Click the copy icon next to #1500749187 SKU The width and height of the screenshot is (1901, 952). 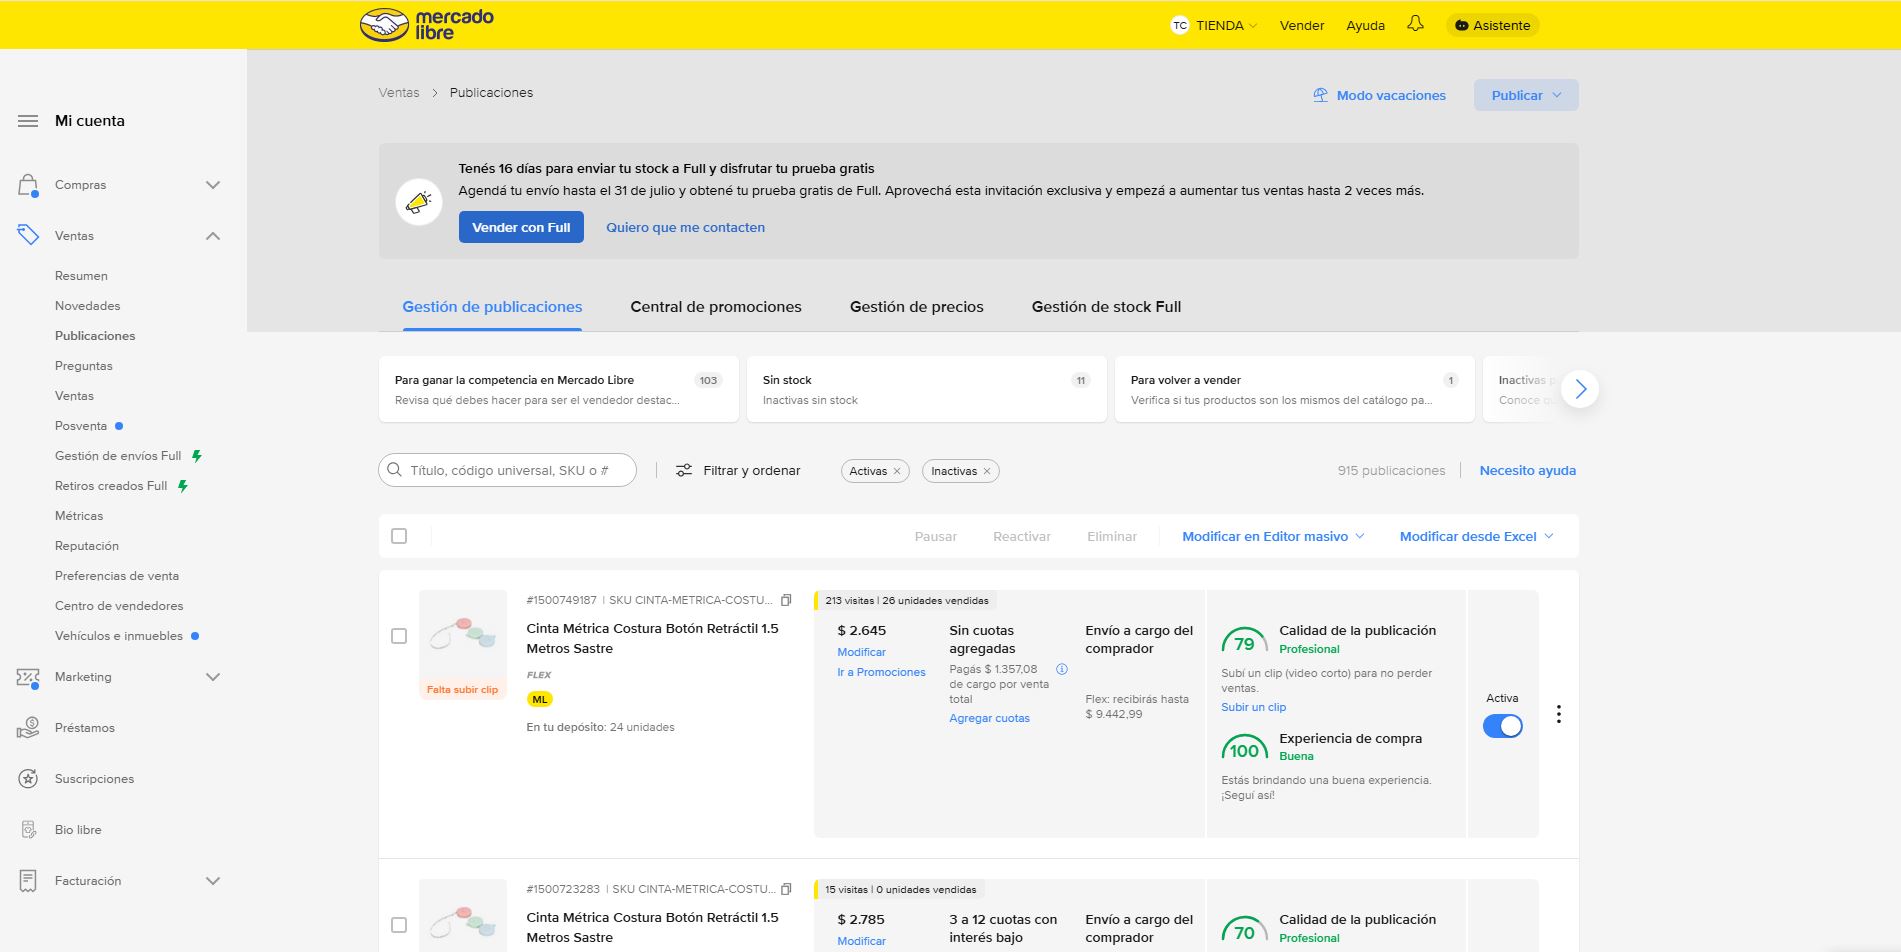[x=786, y=600]
